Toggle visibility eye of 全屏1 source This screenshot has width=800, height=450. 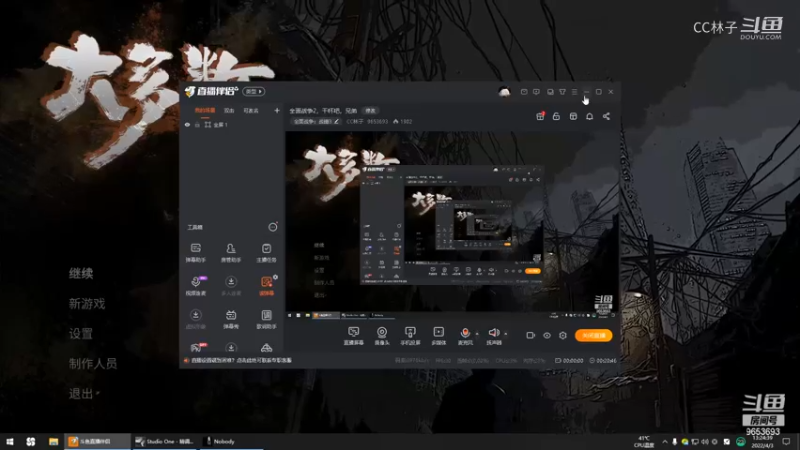[x=187, y=124]
